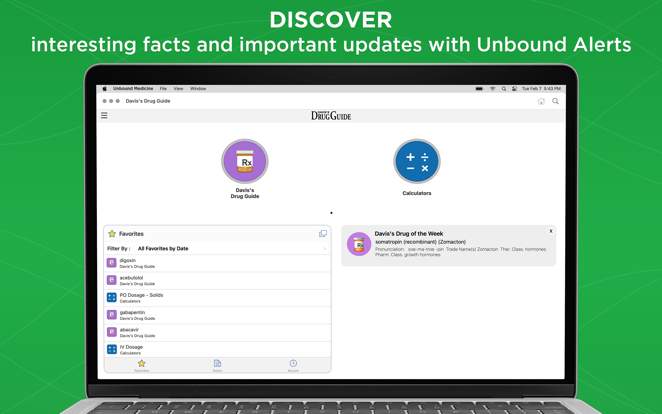
Task: Click the Calculators label text
Action: click(x=417, y=193)
